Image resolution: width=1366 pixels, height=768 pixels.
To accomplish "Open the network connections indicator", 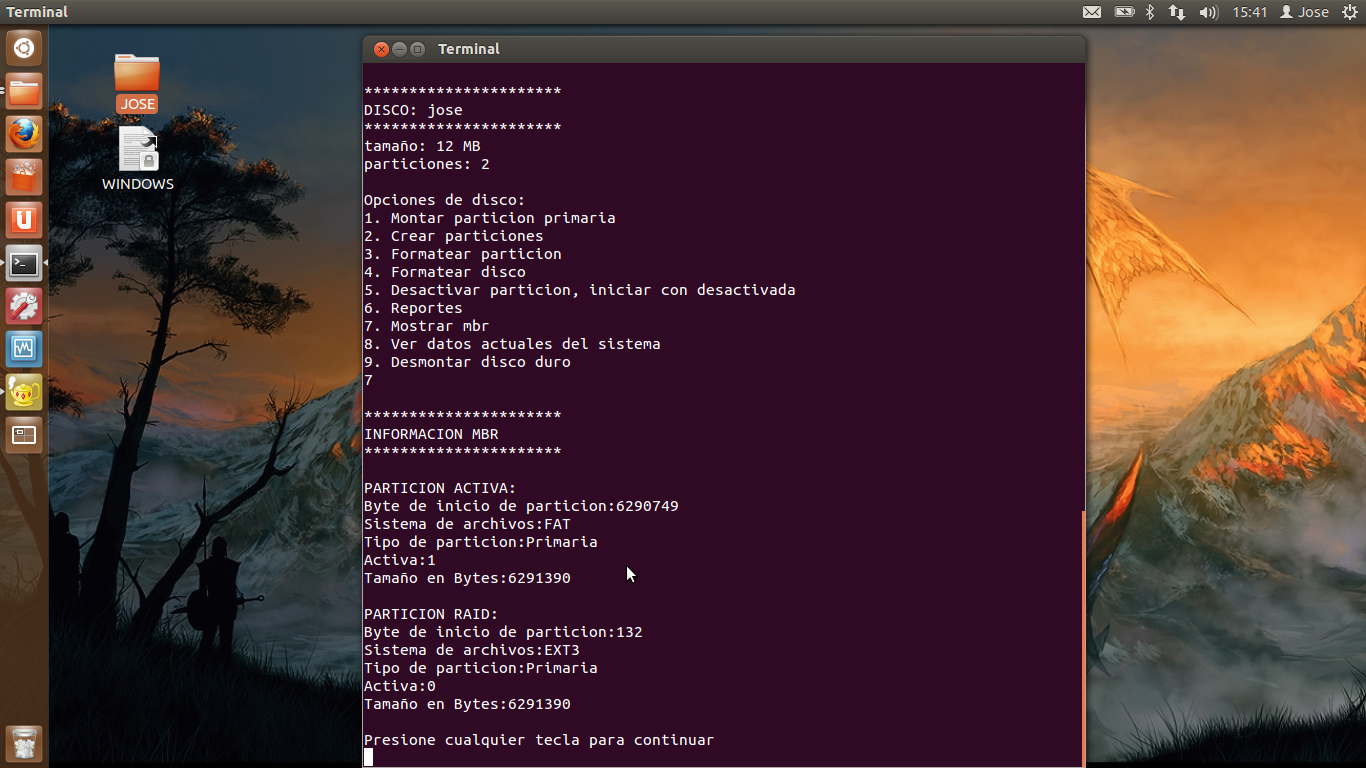I will 1177,12.
